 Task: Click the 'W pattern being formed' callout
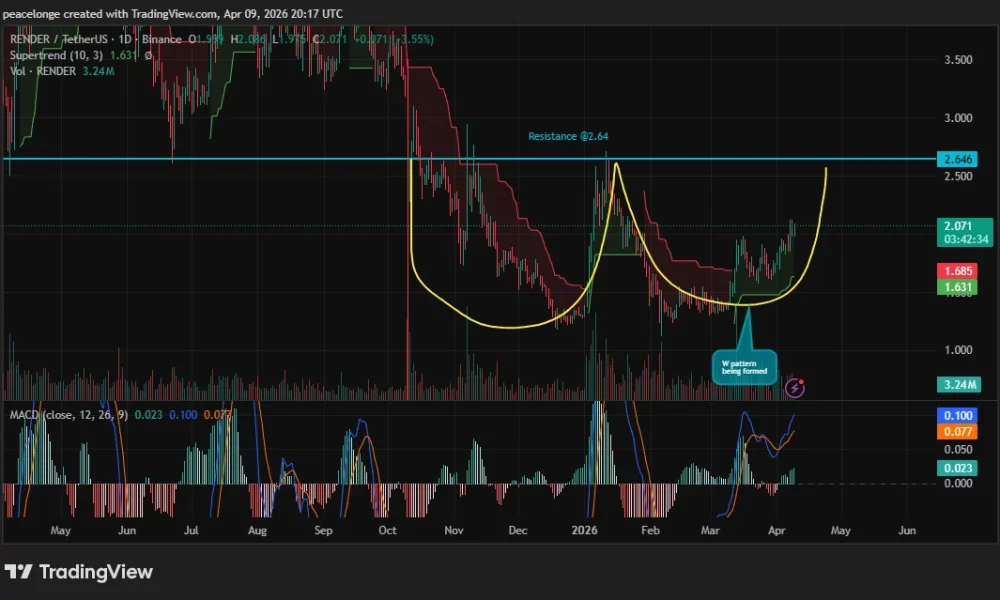click(x=744, y=367)
